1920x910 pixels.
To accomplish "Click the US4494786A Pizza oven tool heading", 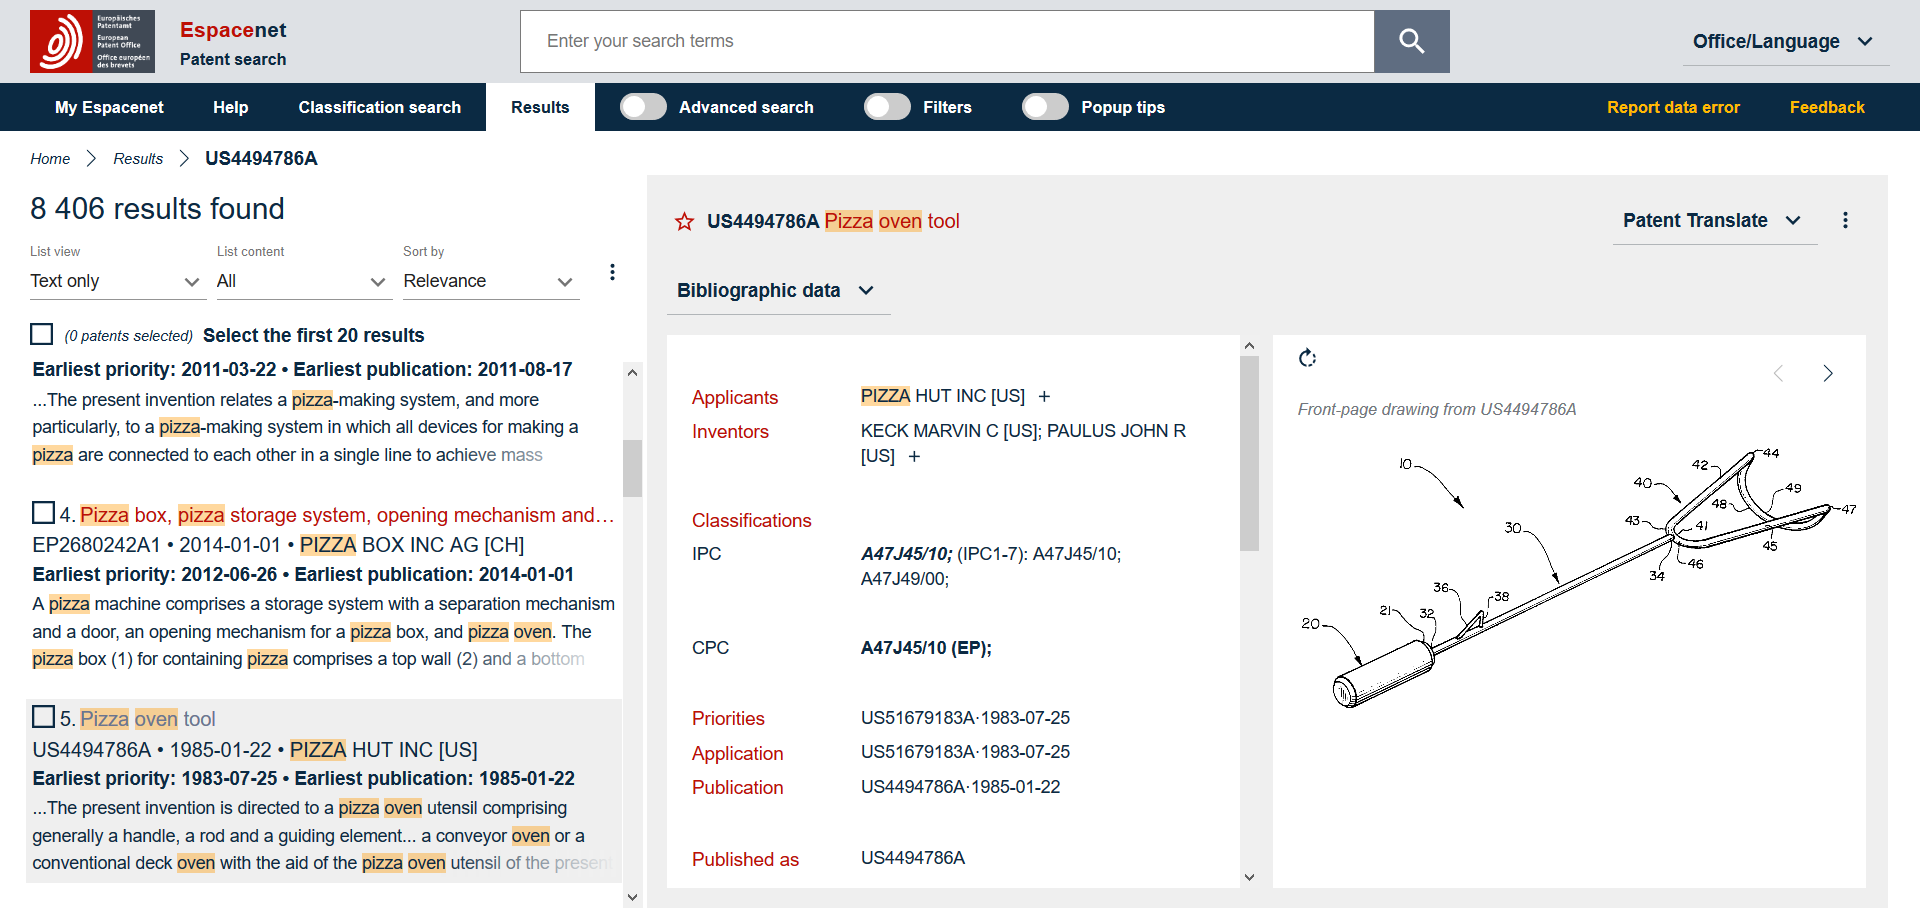I will (833, 221).
